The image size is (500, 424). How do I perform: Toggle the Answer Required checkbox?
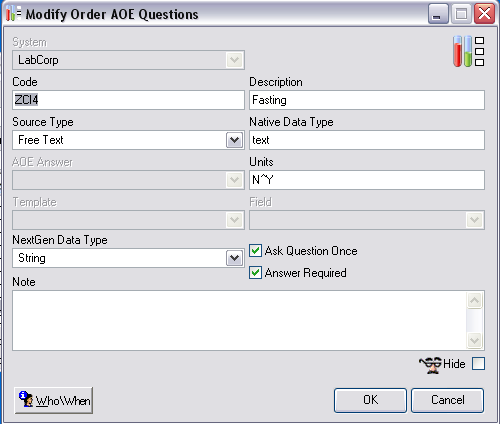(x=255, y=273)
